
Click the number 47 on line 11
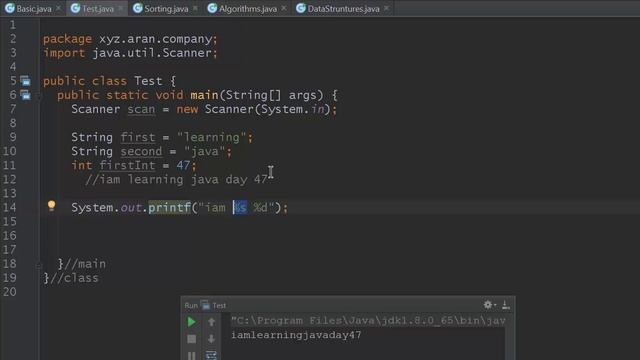tap(183, 165)
